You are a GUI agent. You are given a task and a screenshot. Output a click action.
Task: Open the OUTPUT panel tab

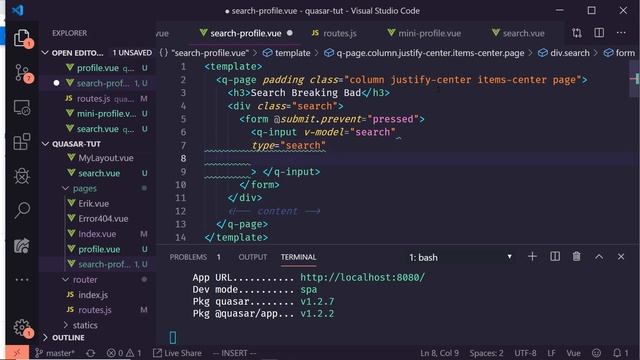253,257
